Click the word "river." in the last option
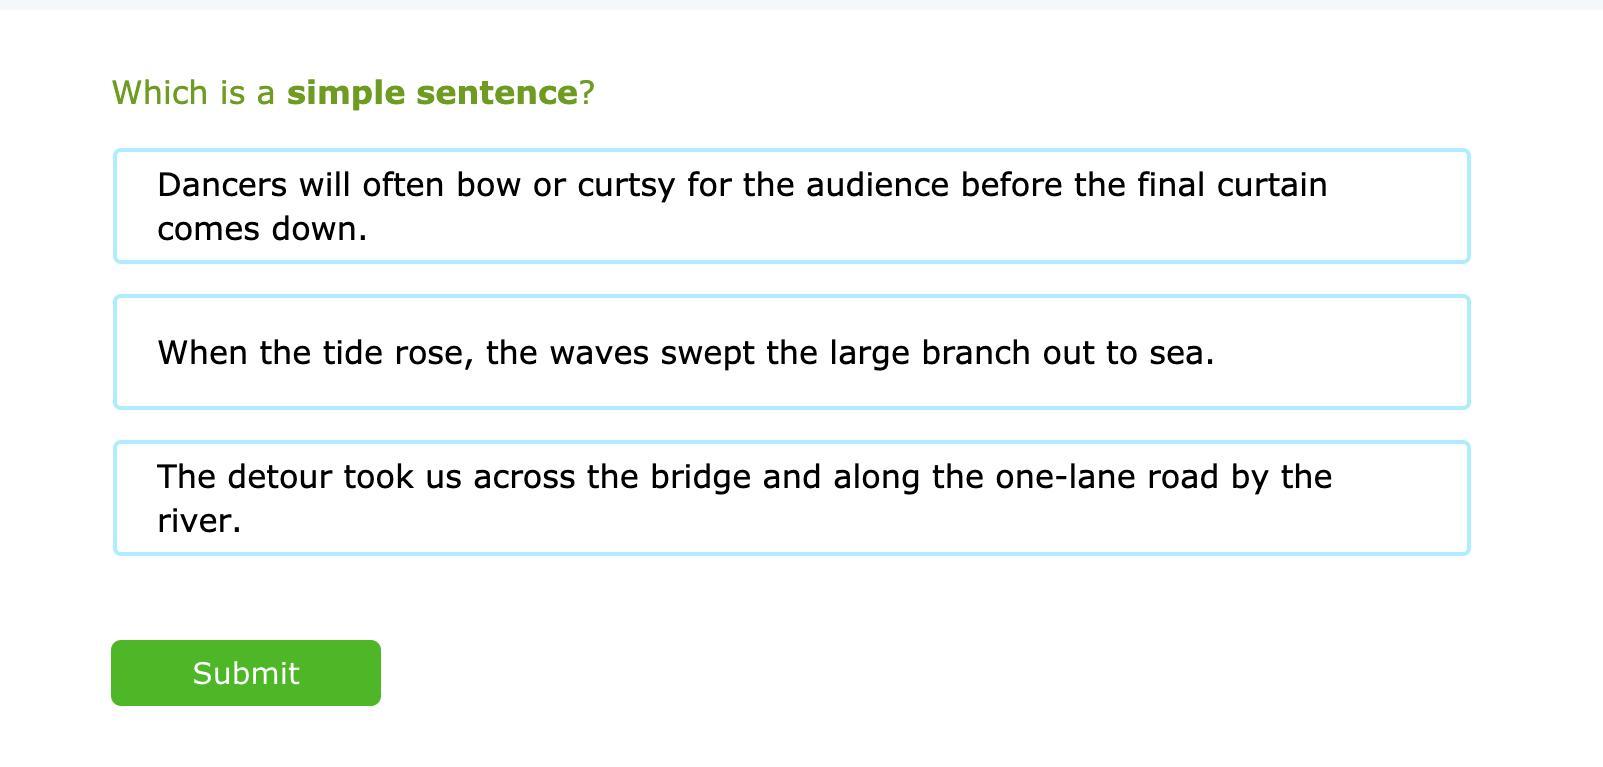The width and height of the screenshot is (1603, 767). coord(199,521)
